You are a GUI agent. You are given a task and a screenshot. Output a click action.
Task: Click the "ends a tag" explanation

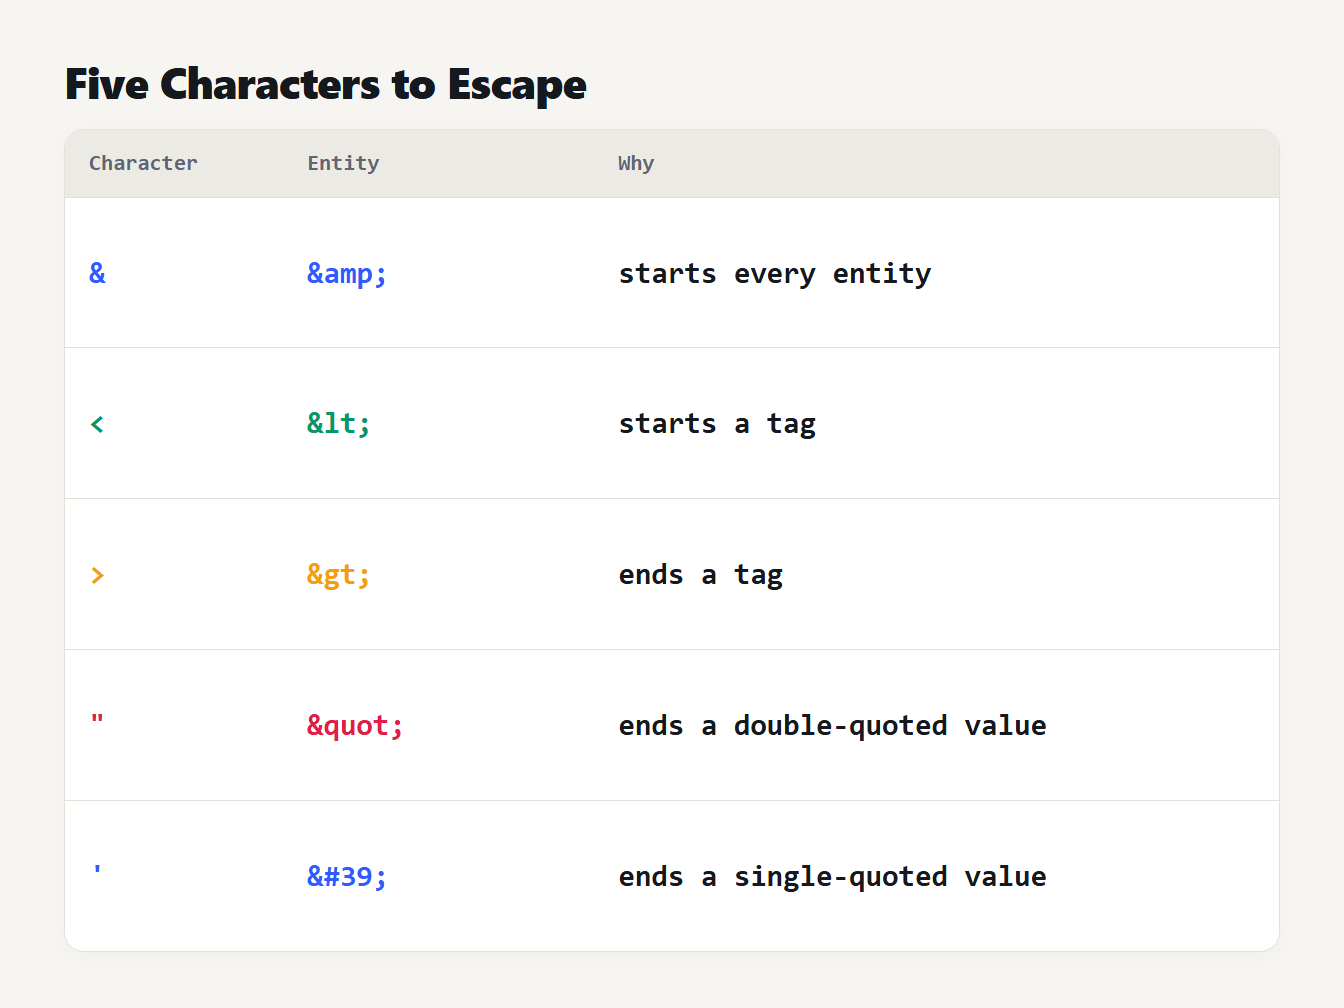[701, 575]
